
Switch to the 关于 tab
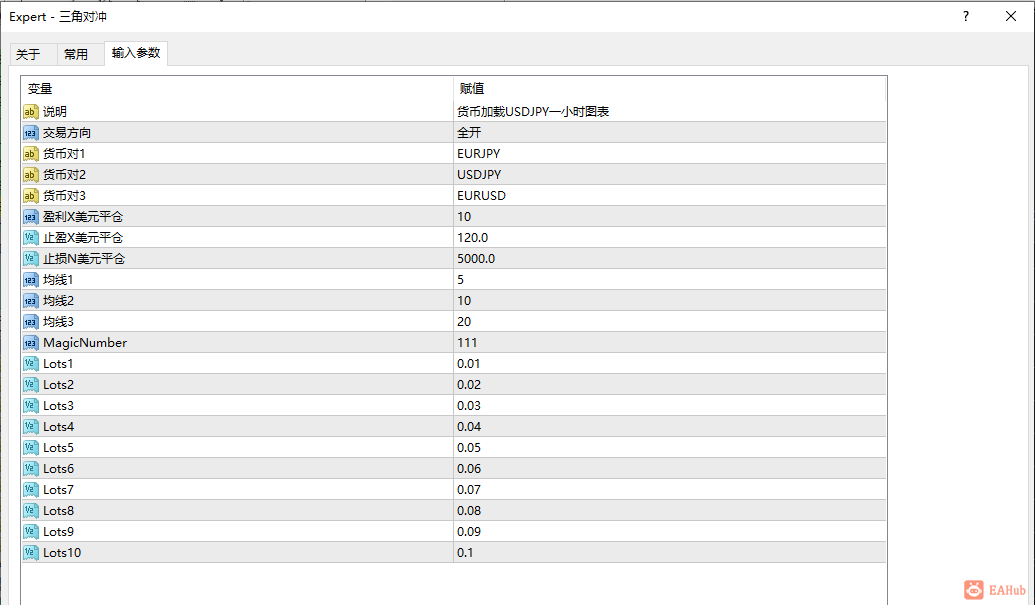tap(28, 54)
